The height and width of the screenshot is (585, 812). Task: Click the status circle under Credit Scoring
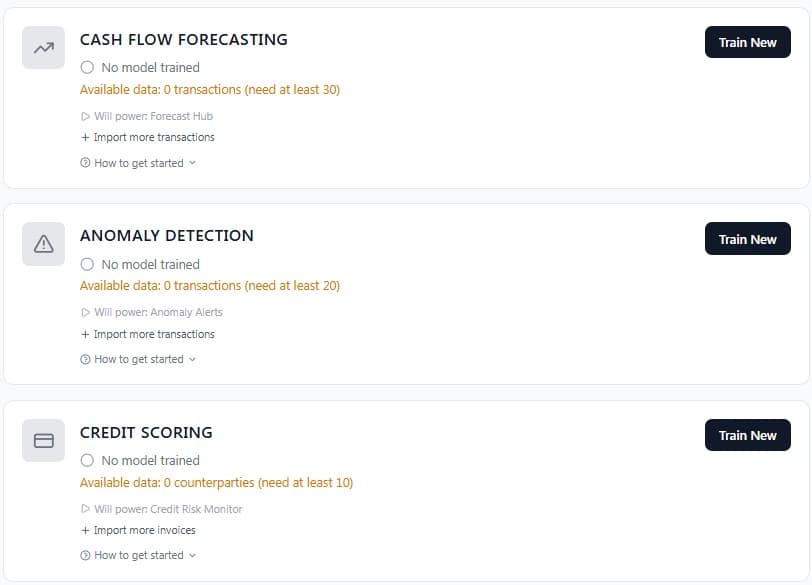pos(87,460)
